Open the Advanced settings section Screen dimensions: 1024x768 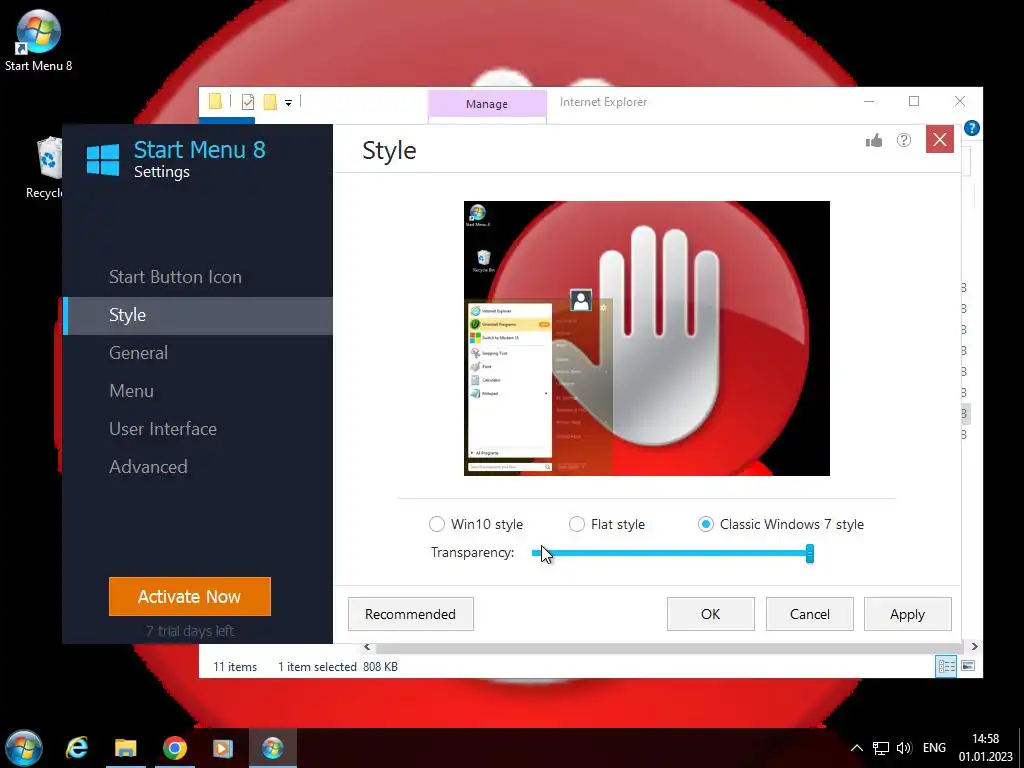148,467
